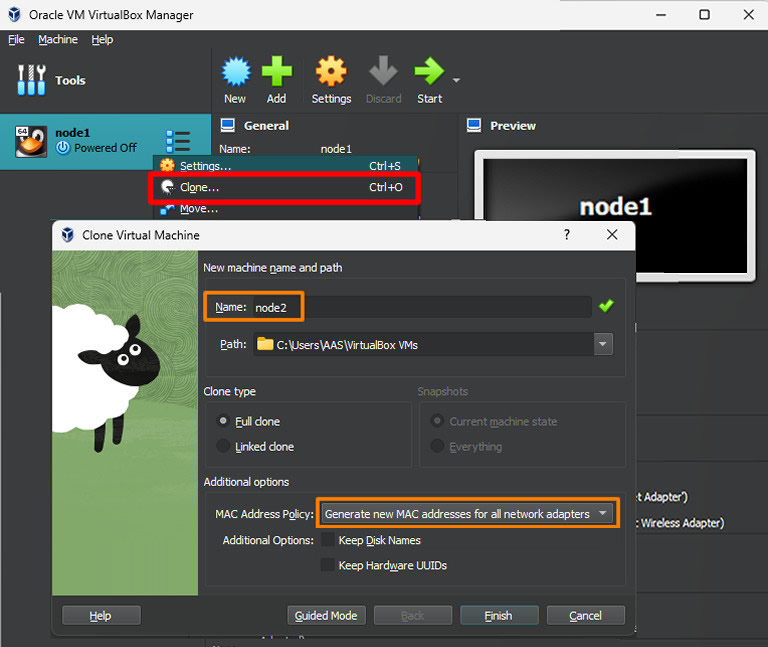Click the Settings gear icon in context menu

tap(168, 166)
